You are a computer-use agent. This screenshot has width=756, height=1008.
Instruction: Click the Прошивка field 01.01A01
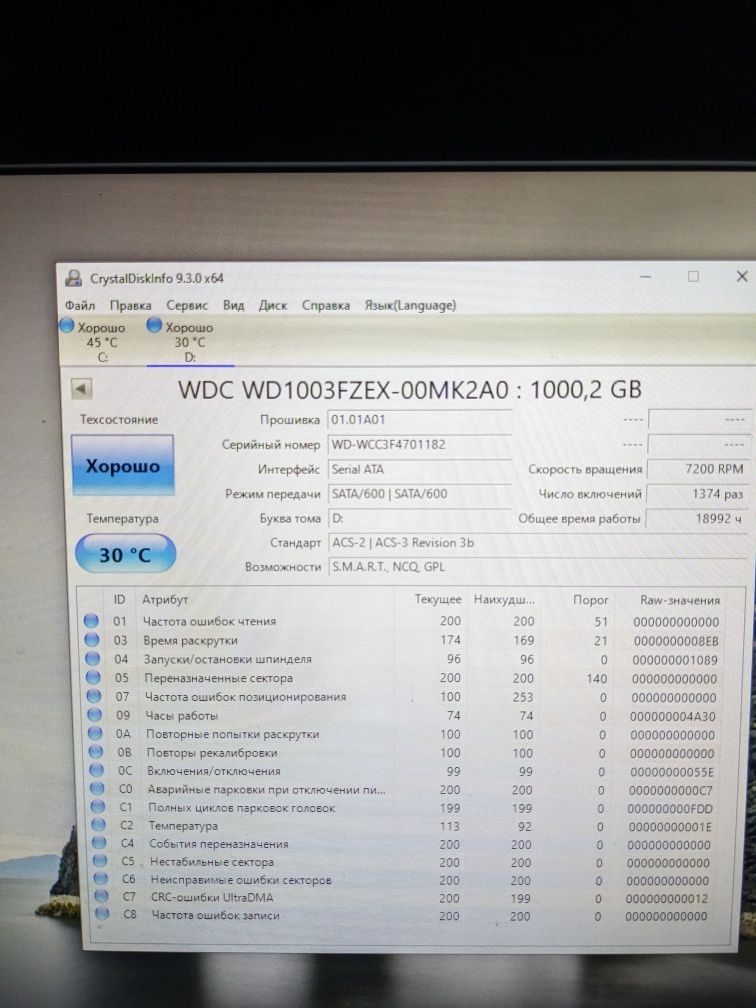[x=419, y=420]
